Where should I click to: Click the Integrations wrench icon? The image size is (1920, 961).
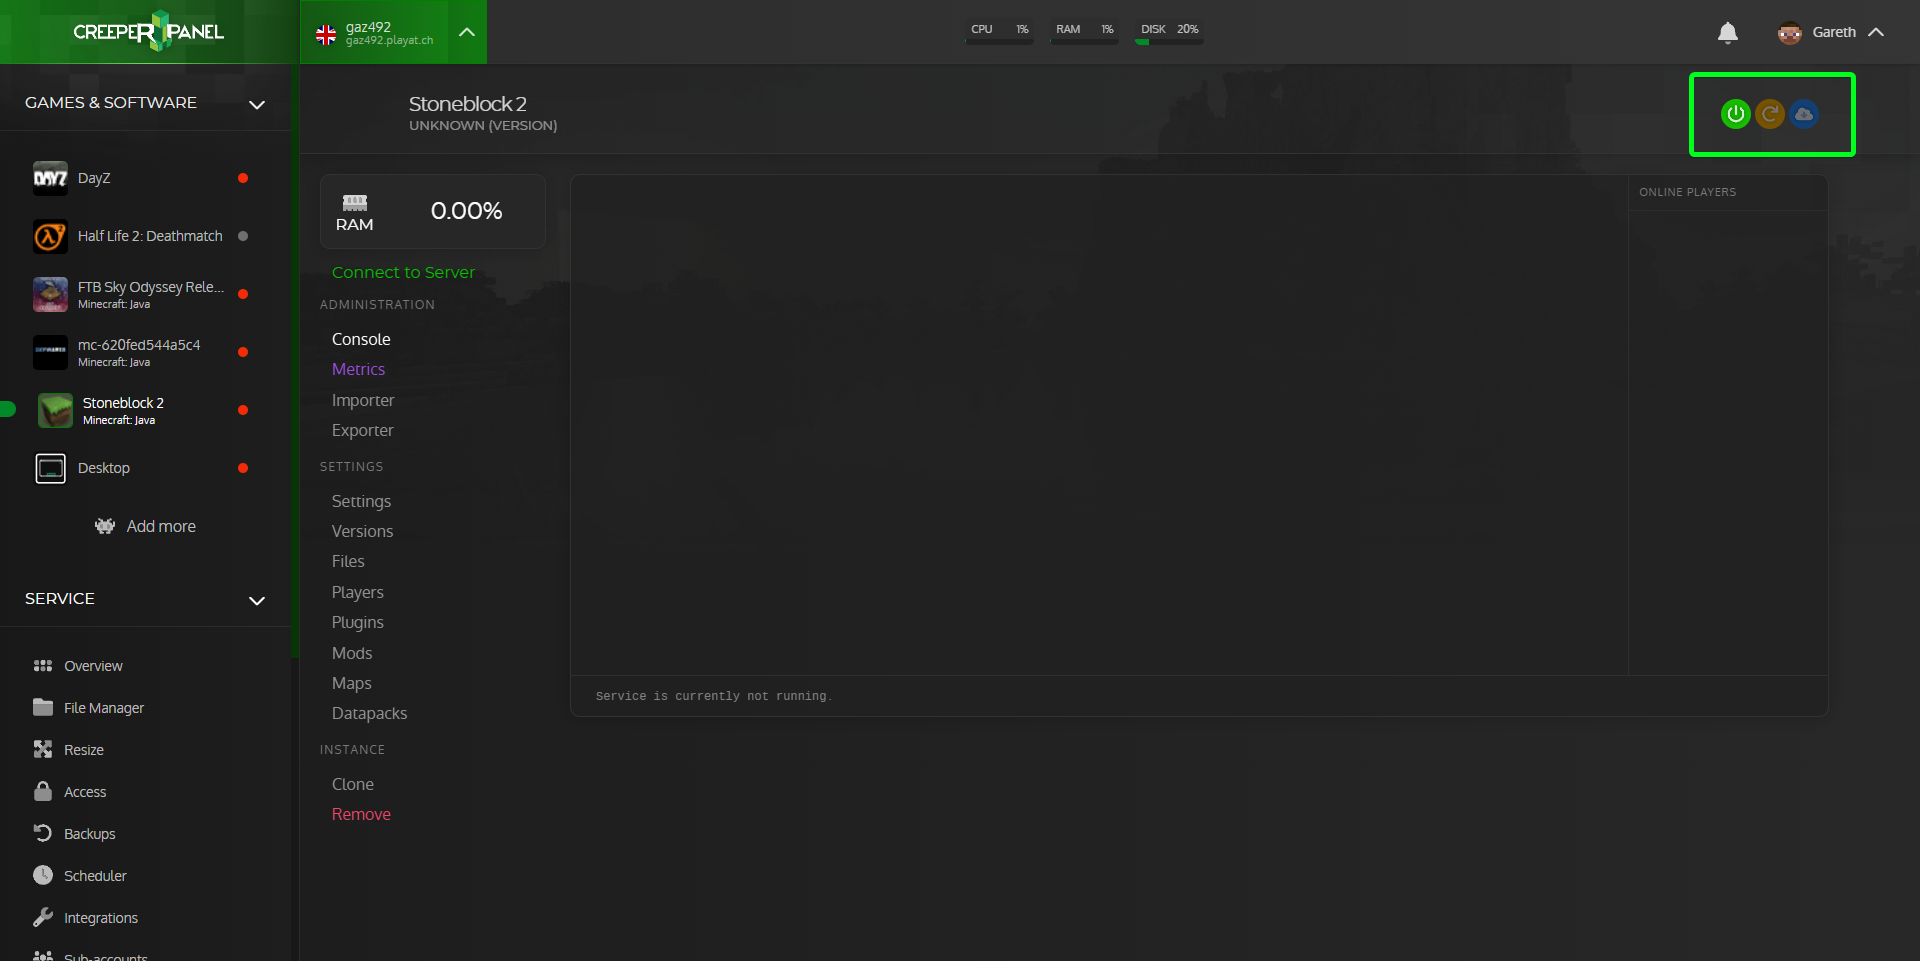pos(43,917)
